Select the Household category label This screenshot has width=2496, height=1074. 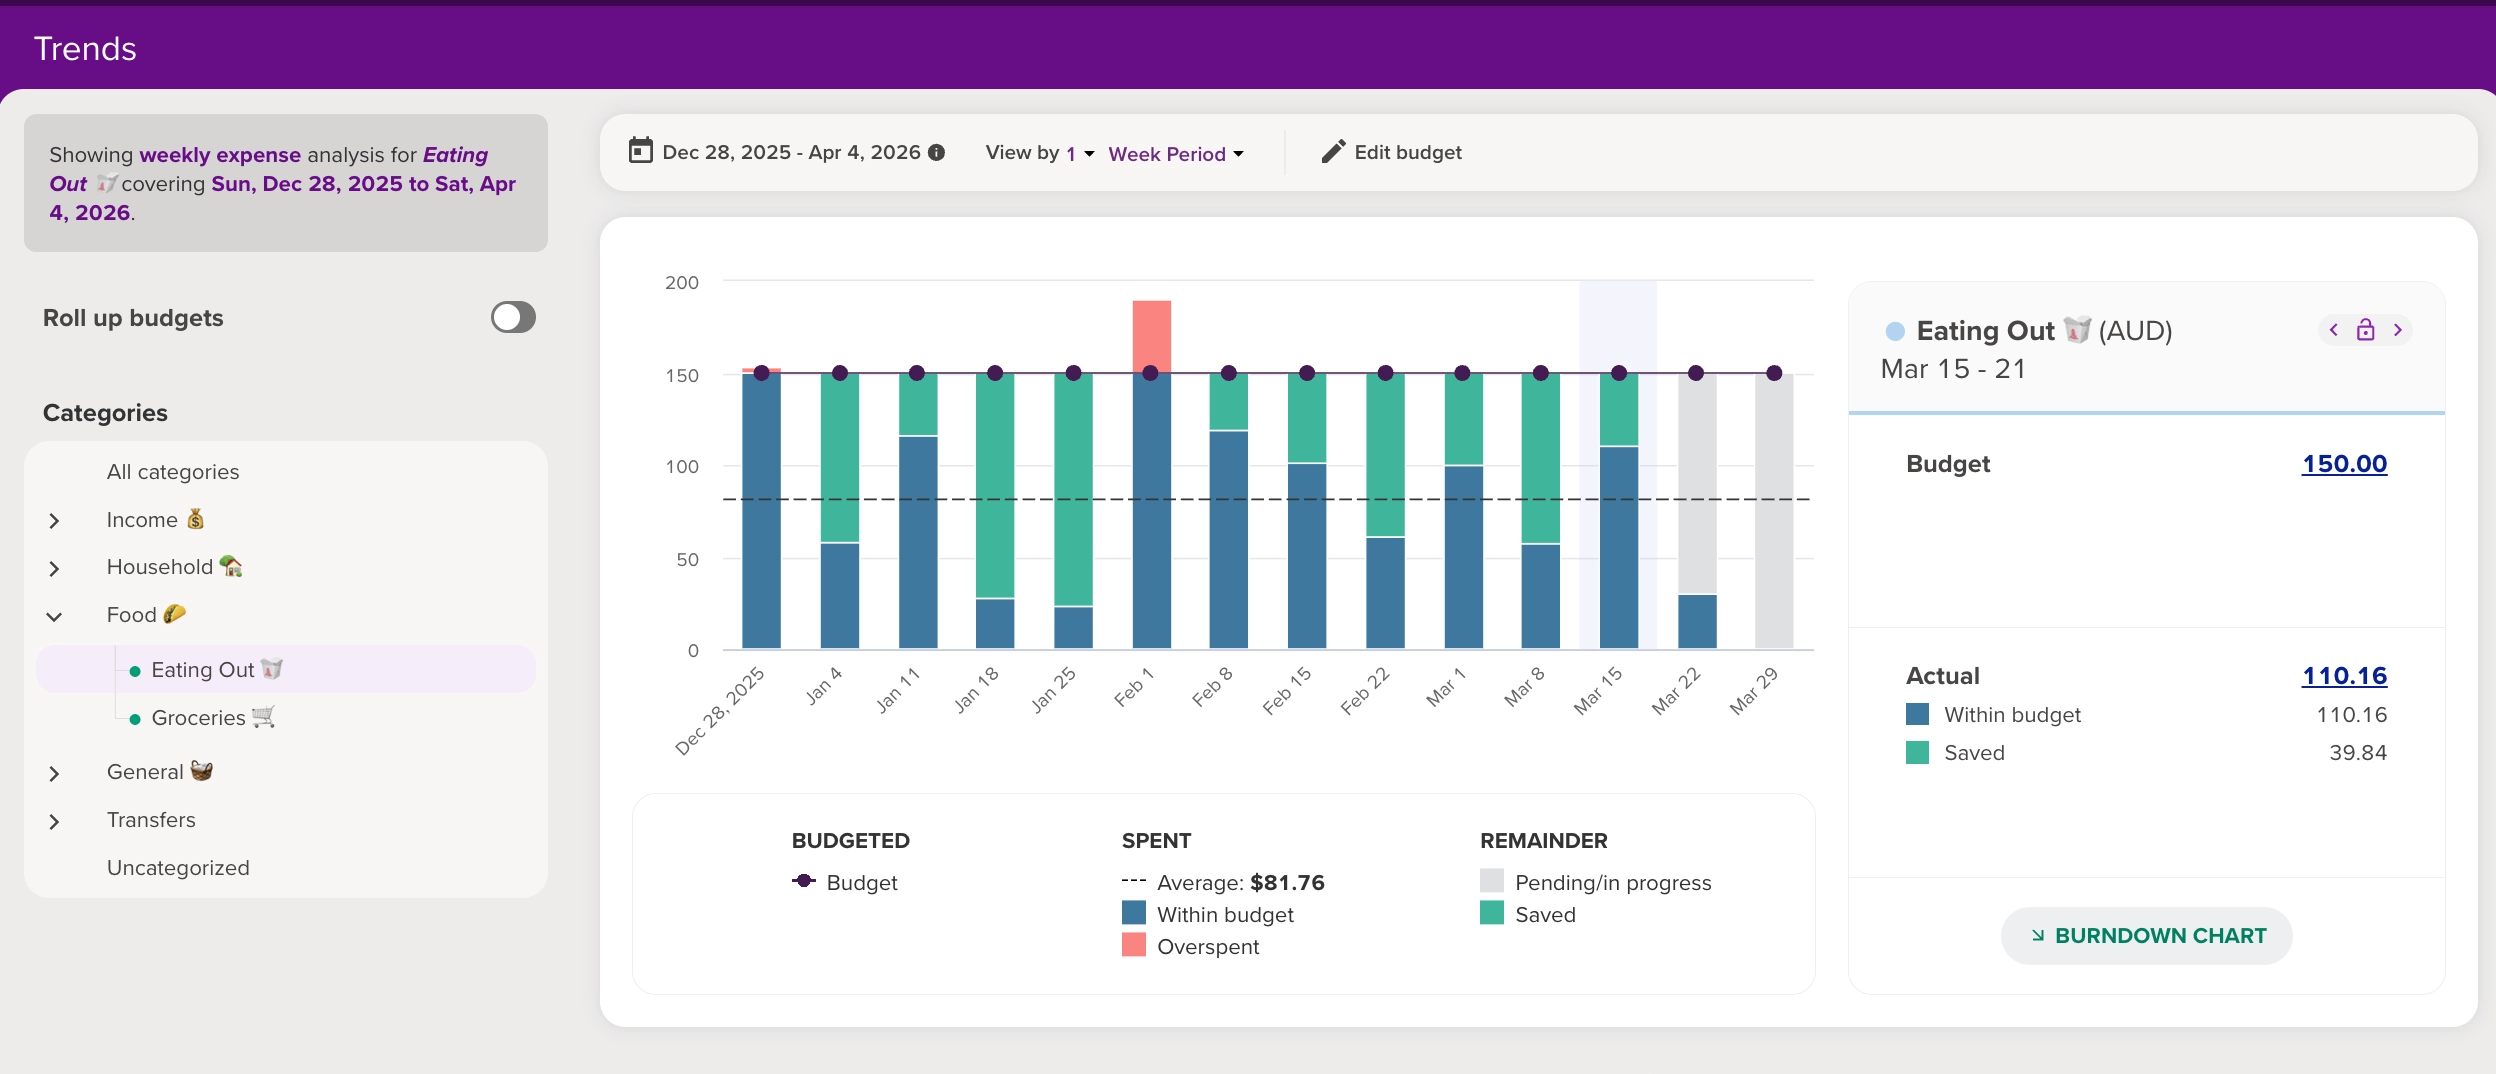point(175,567)
